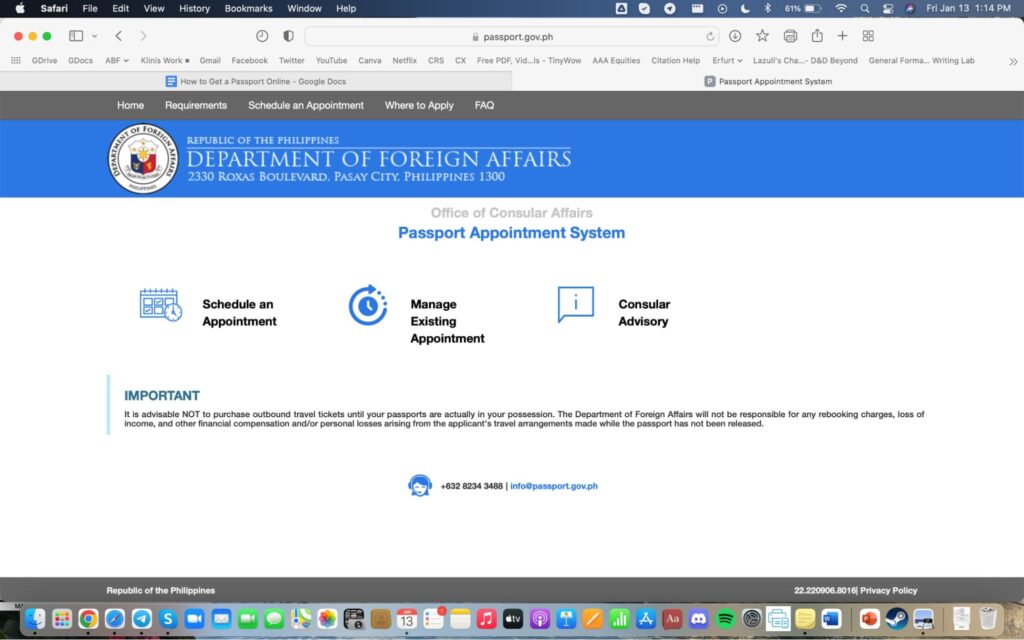Toggle the Safari sidebar
Image resolution: width=1024 pixels, height=640 pixels.
76,36
